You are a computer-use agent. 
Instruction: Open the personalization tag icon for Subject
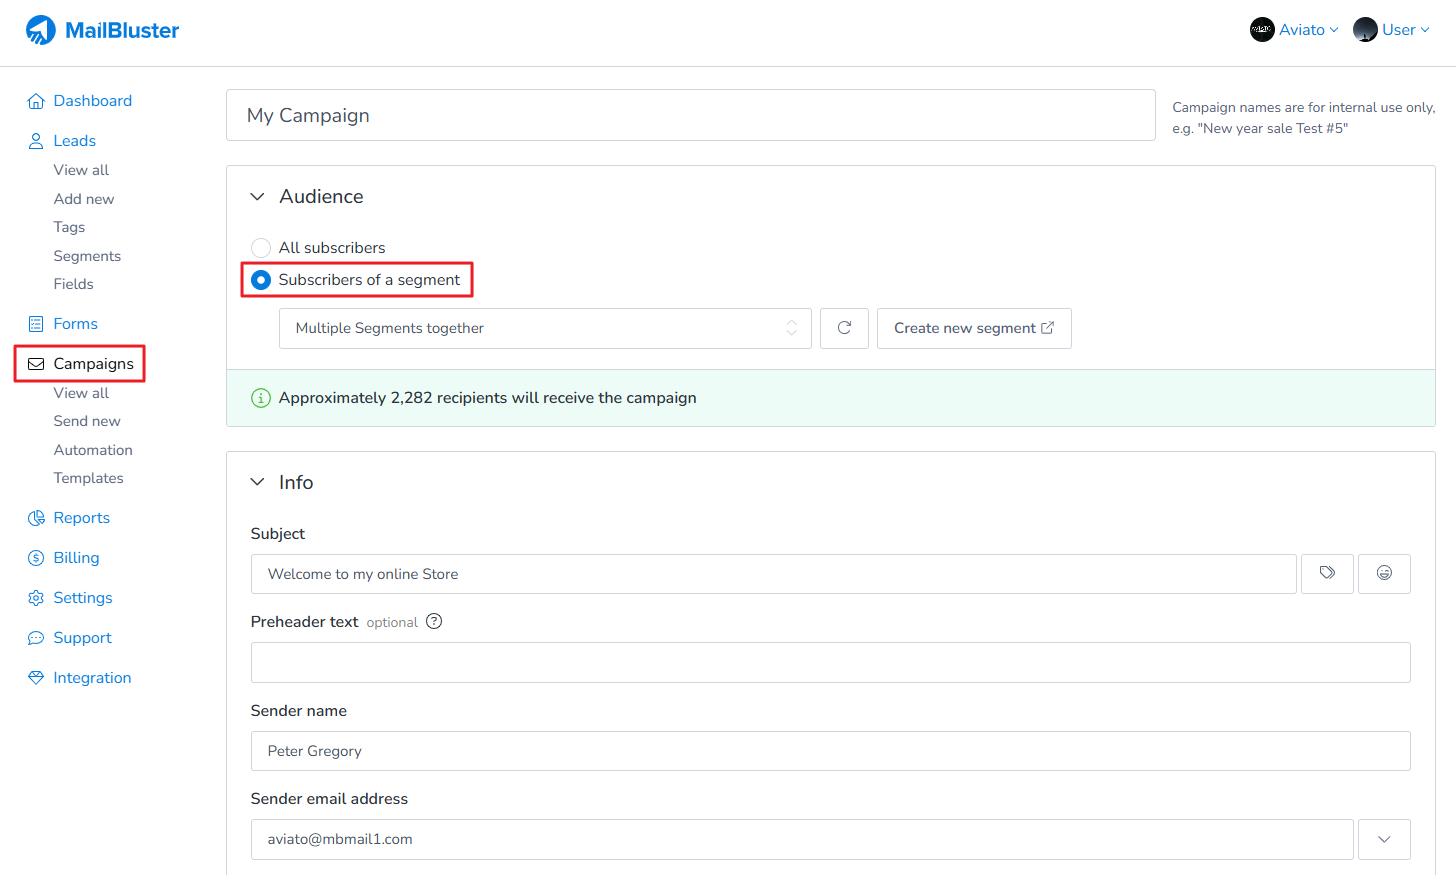[x=1327, y=573]
